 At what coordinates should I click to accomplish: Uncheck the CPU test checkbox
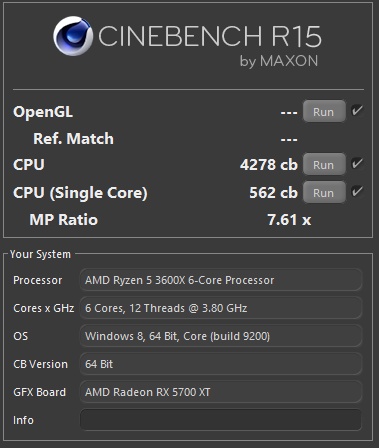[357, 163]
